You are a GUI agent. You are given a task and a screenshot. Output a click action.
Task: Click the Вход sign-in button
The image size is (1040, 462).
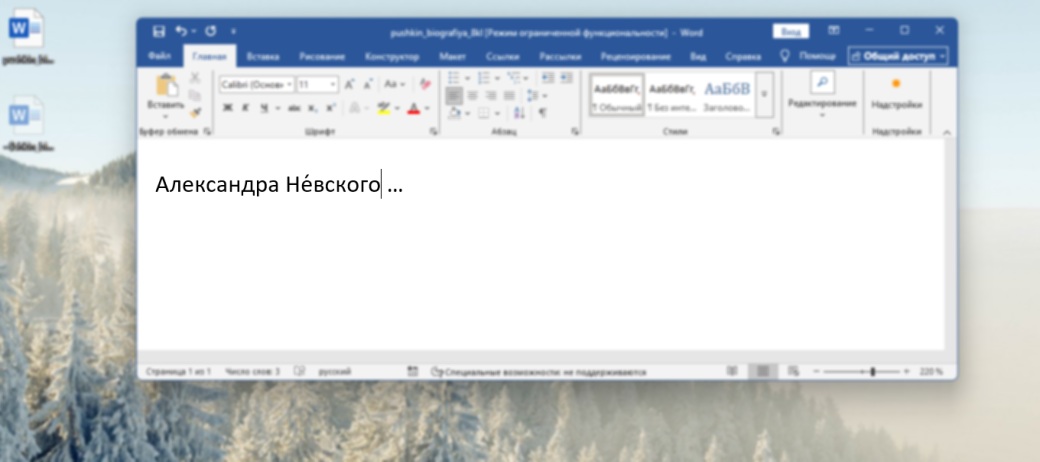tap(790, 32)
